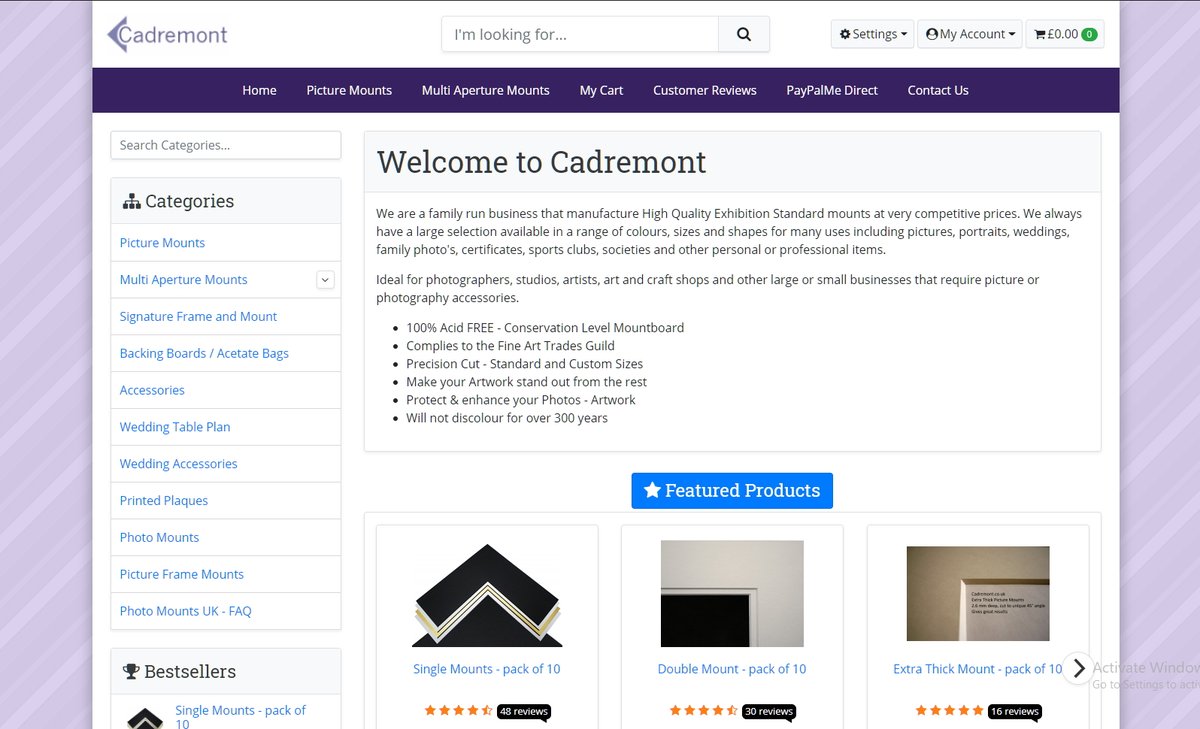The height and width of the screenshot is (729, 1200).
Task: Open the My Account dropdown menu
Action: click(x=969, y=33)
